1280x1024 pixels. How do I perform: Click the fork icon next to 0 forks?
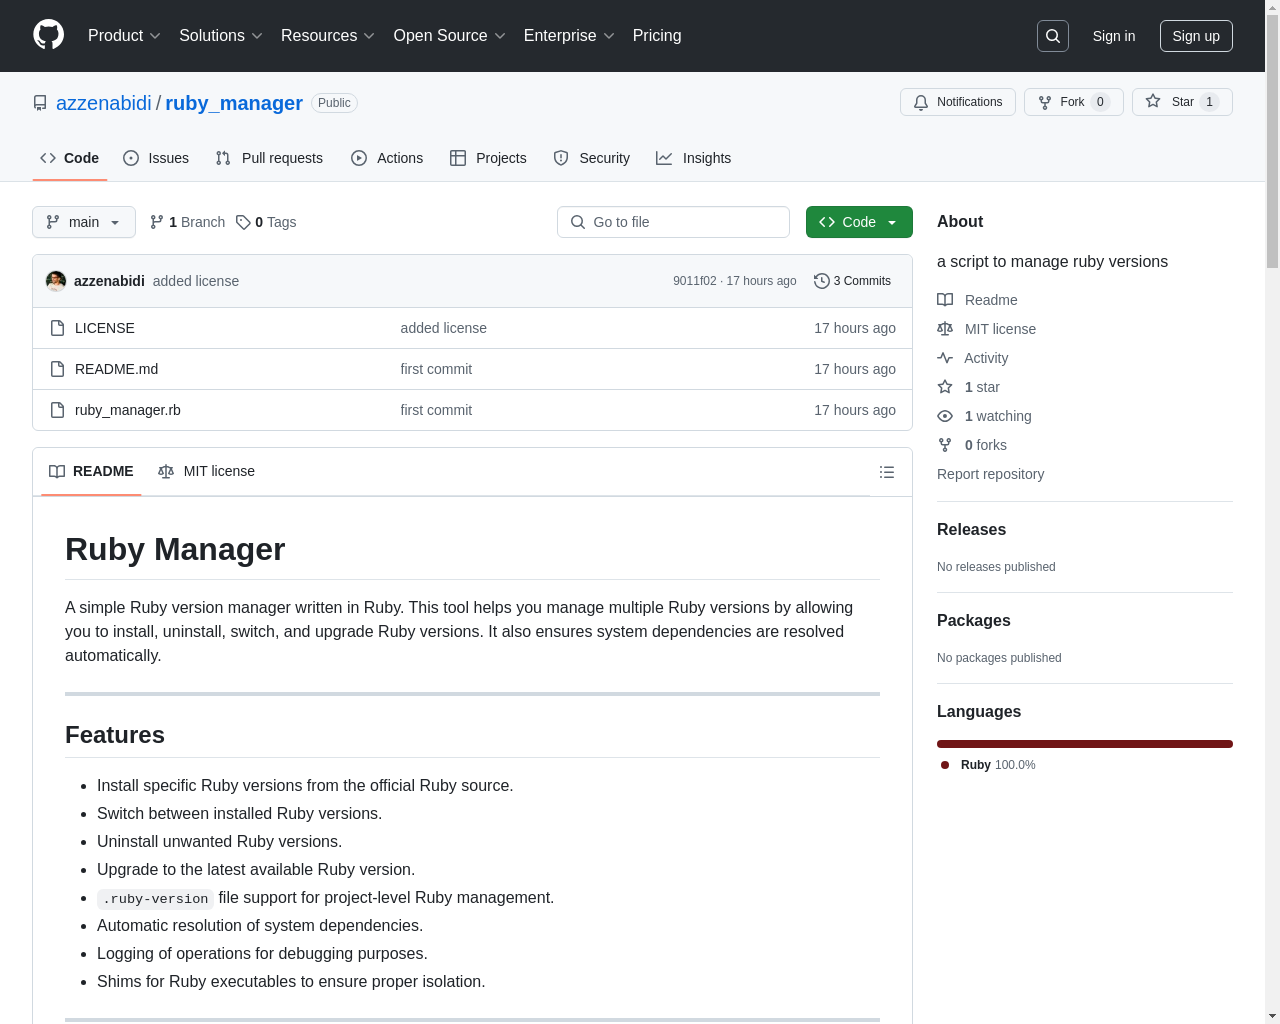(945, 445)
